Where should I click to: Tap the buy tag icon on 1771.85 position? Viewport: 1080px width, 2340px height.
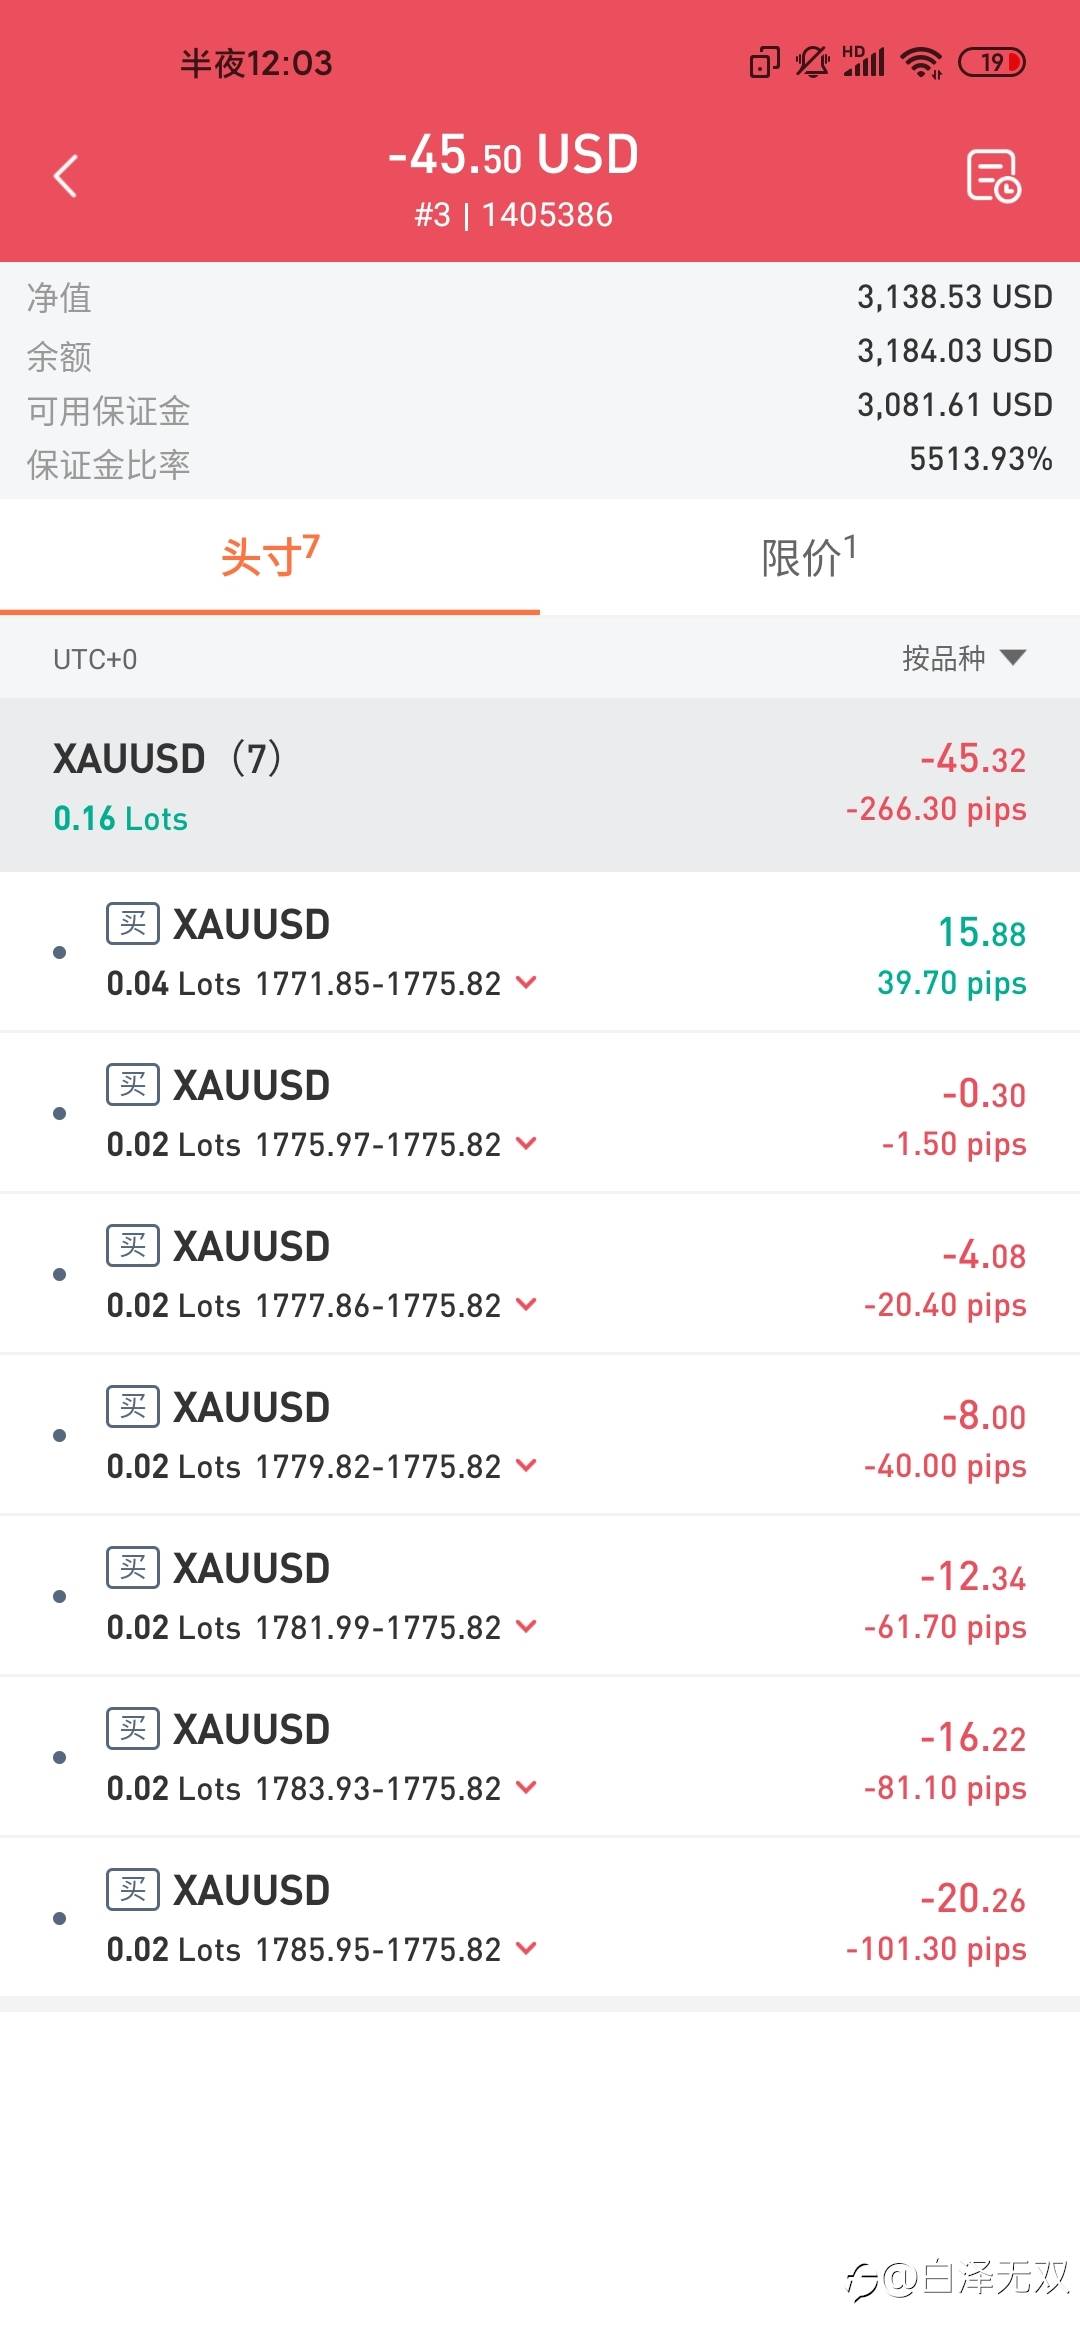(x=133, y=923)
